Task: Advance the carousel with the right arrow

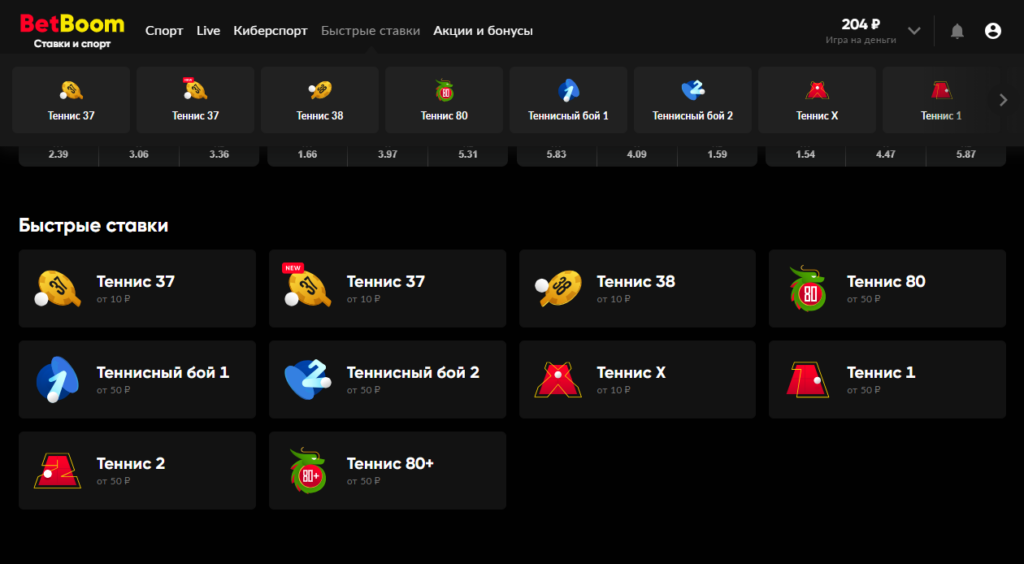Action: click(x=1004, y=100)
